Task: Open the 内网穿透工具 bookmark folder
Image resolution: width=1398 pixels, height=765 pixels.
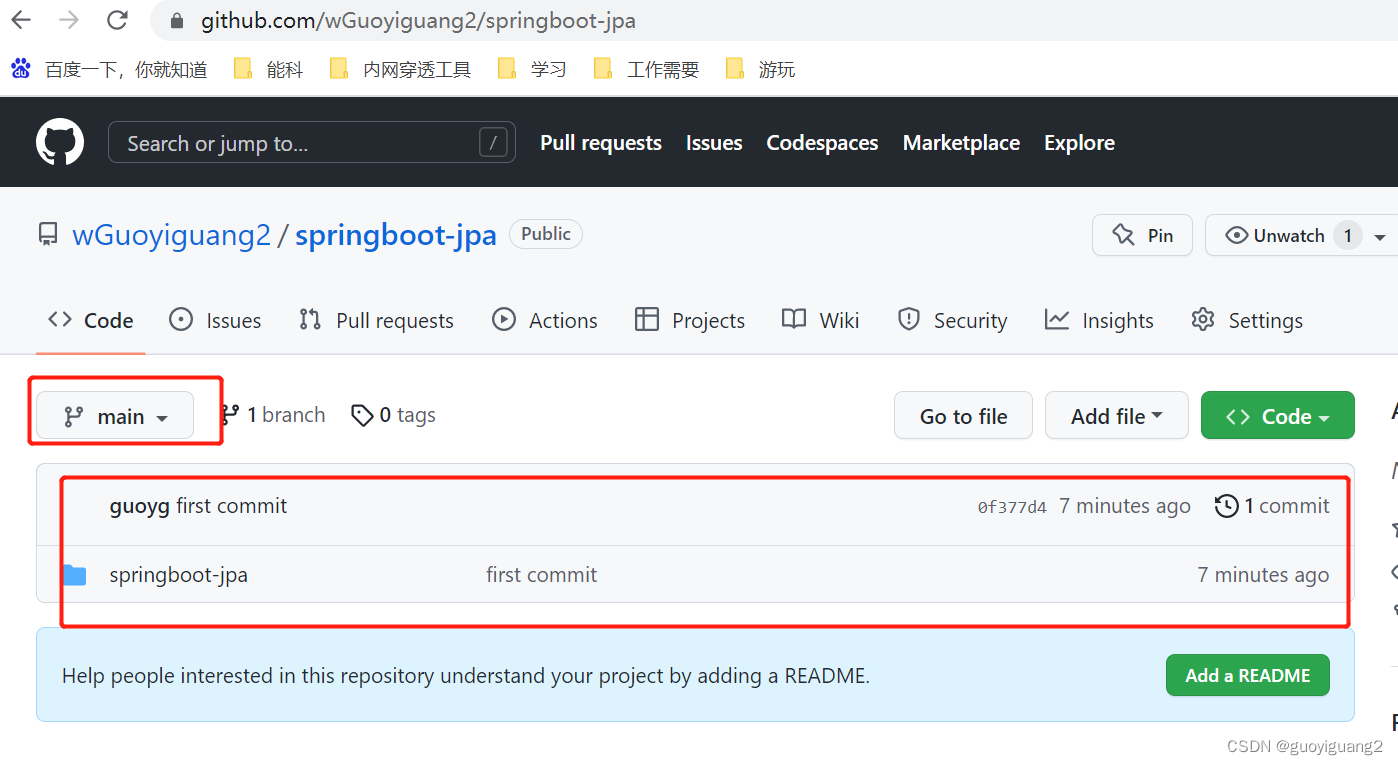Action: click(400, 69)
